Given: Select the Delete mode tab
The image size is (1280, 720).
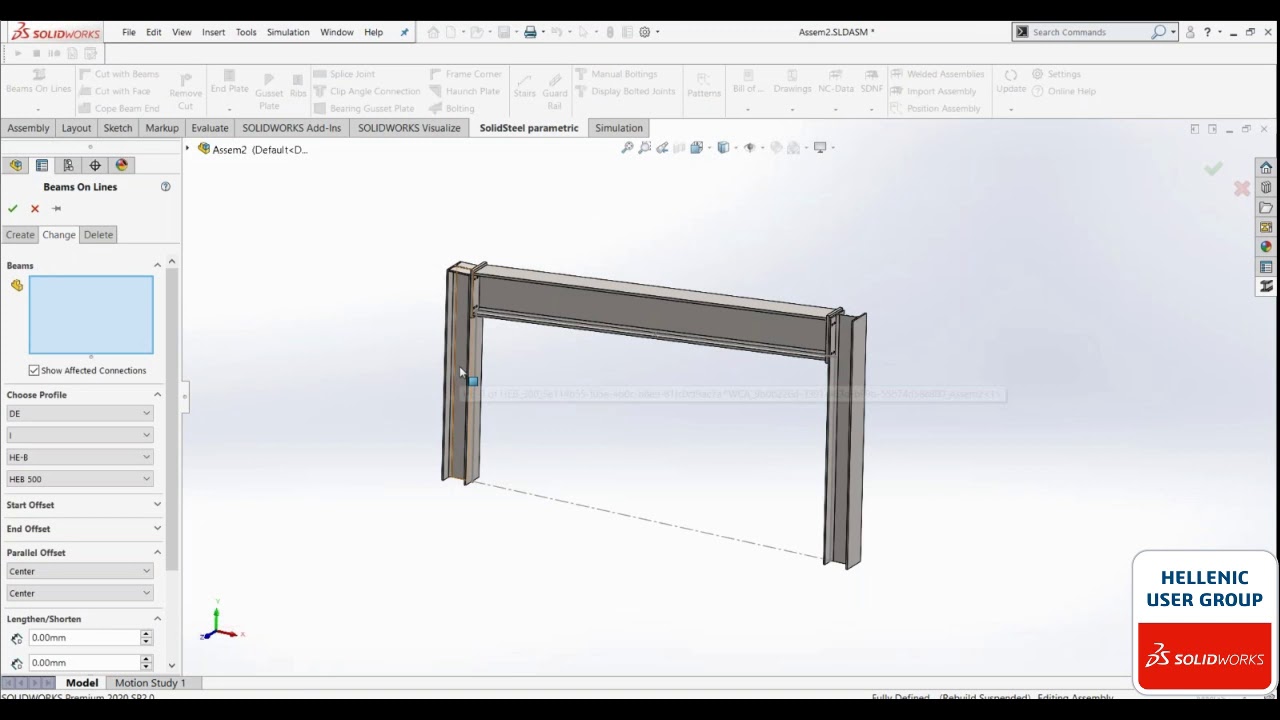Looking at the screenshot, I should tap(98, 235).
